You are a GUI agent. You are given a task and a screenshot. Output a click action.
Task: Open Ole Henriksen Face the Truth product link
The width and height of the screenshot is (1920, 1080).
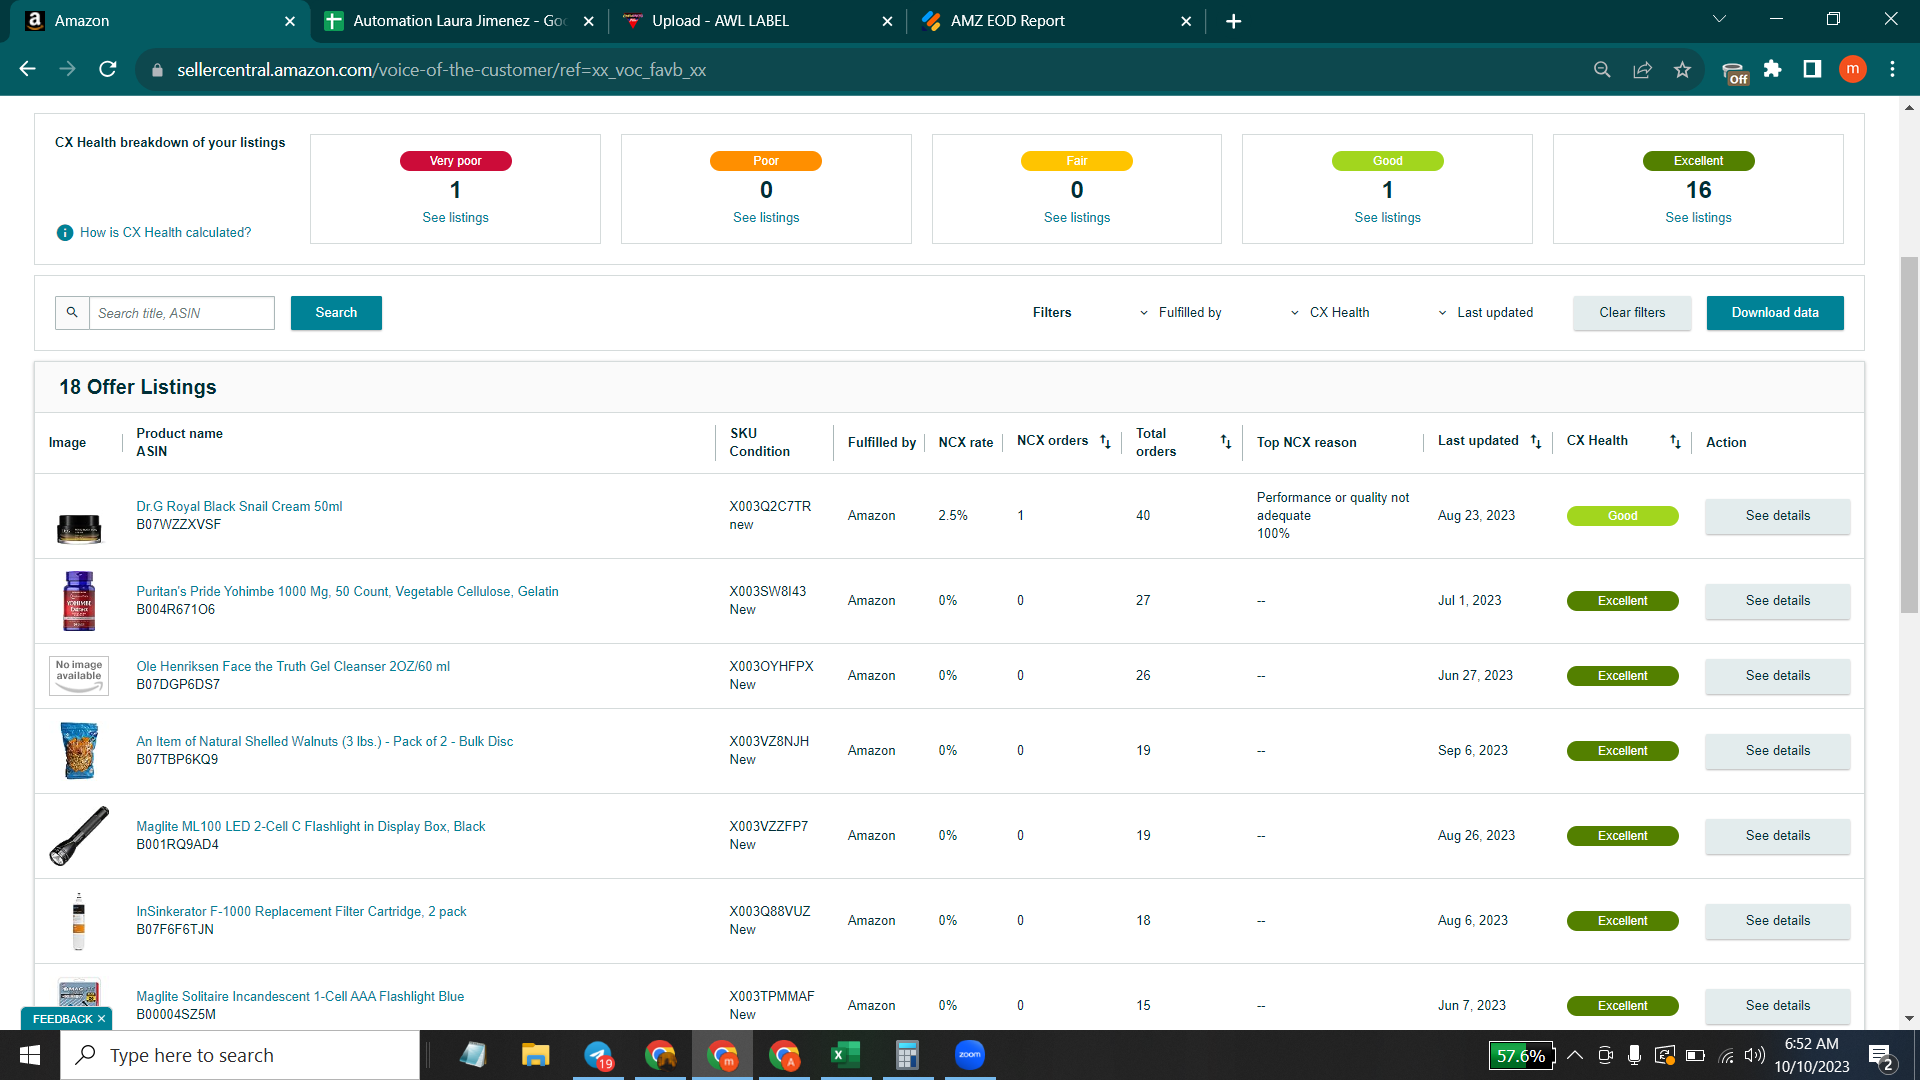(x=293, y=667)
